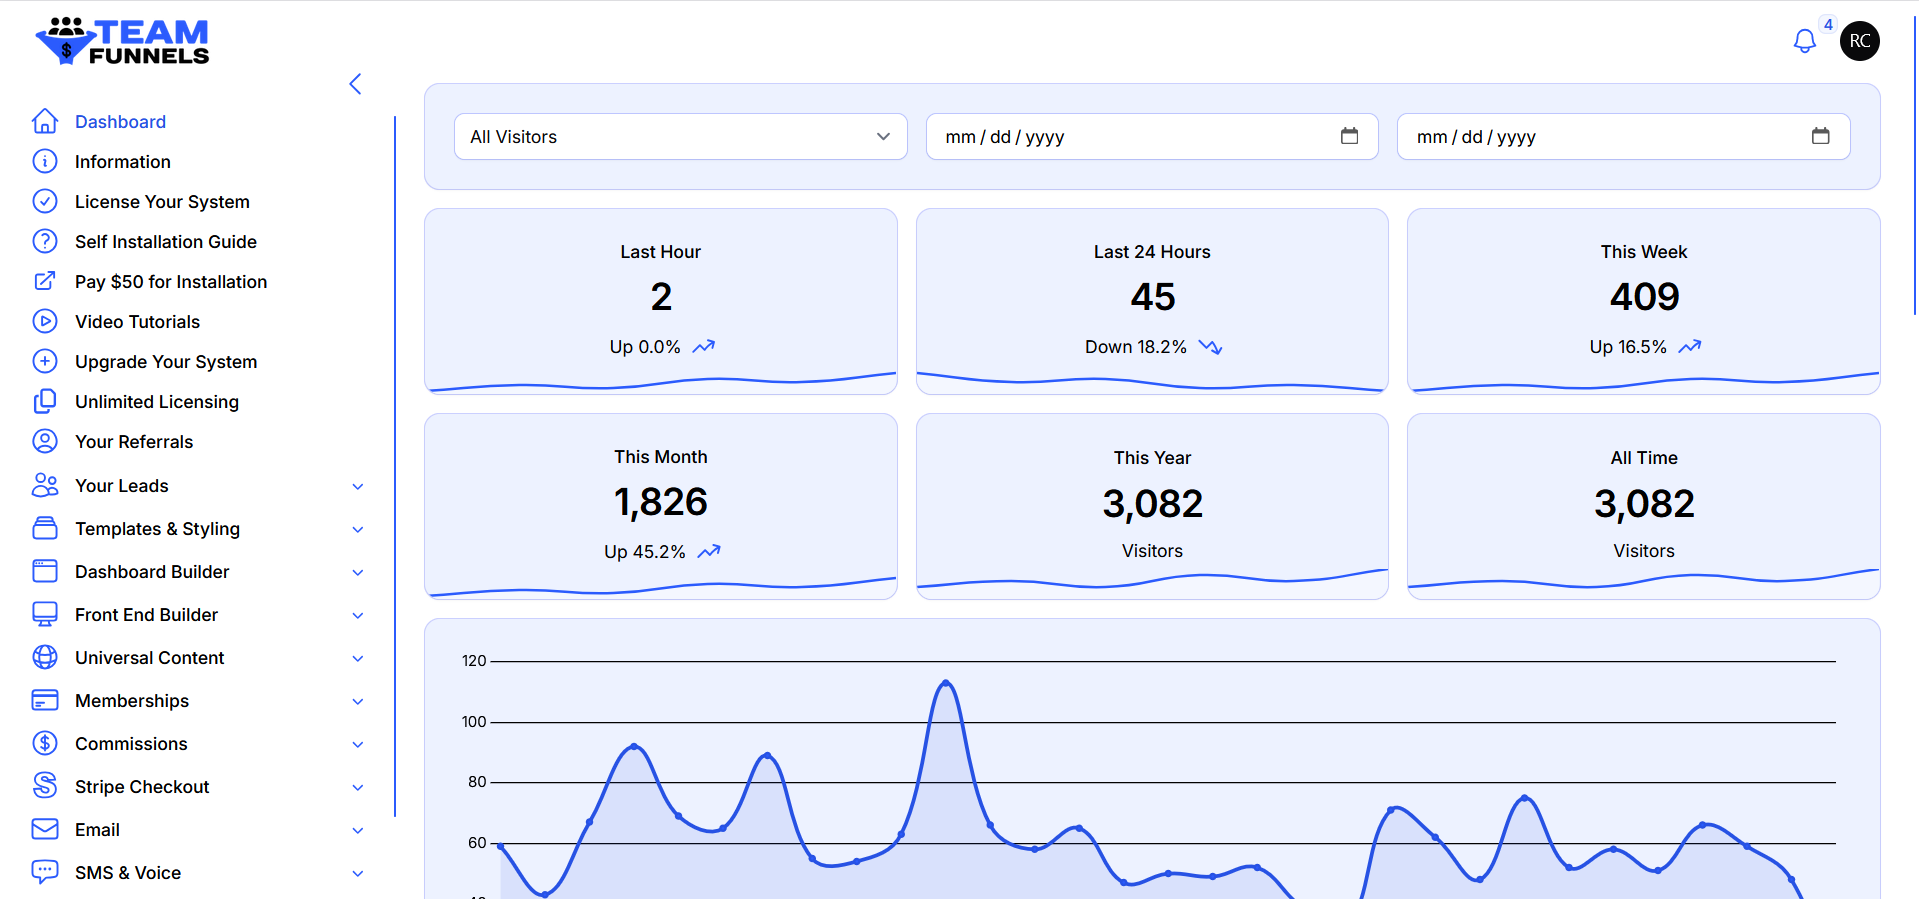Open the Information menu item
The width and height of the screenshot is (1919, 899).
click(x=122, y=162)
